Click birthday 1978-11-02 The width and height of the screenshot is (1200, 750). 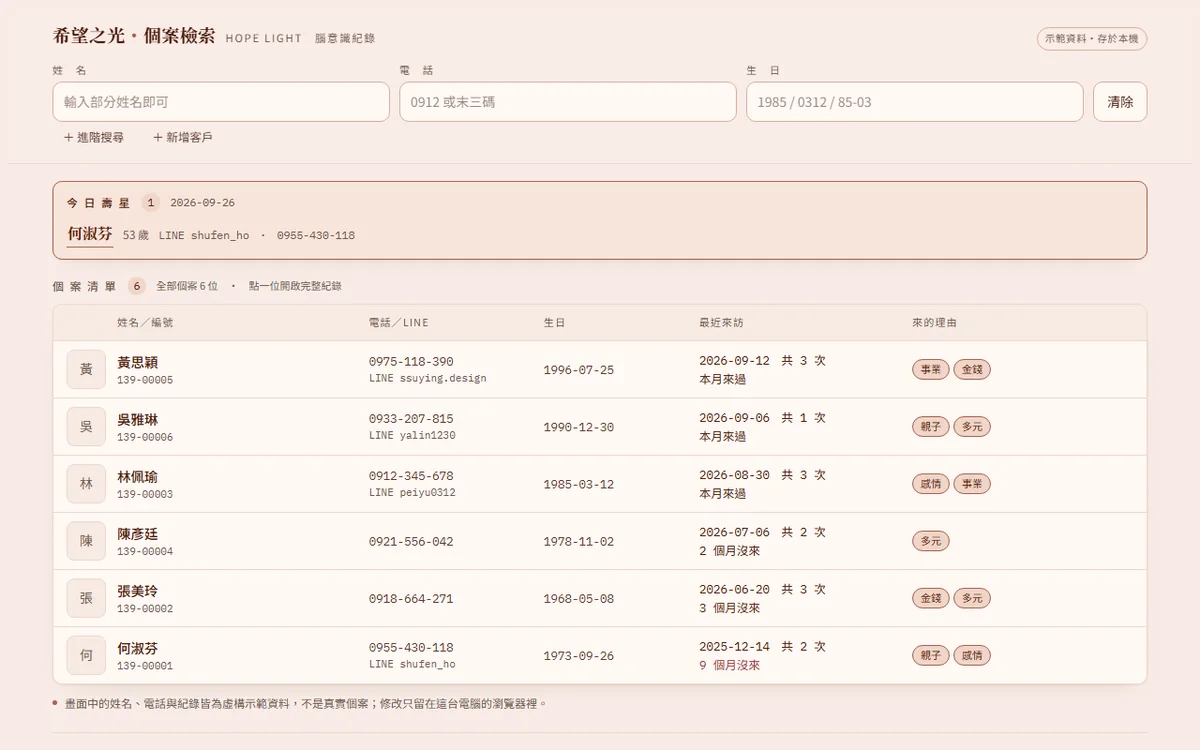pyautogui.click(x=579, y=541)
